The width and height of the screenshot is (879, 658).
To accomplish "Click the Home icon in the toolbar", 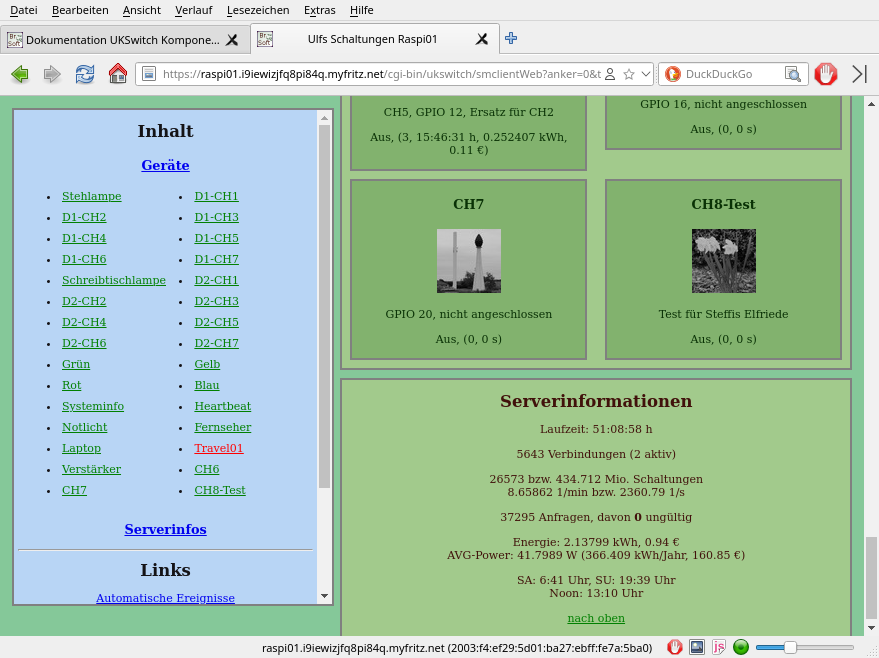I will (117, 74).
